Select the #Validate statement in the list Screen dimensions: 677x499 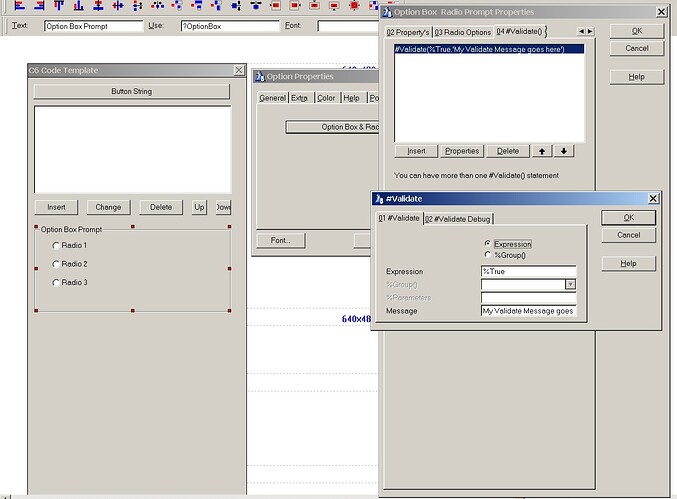489,49
